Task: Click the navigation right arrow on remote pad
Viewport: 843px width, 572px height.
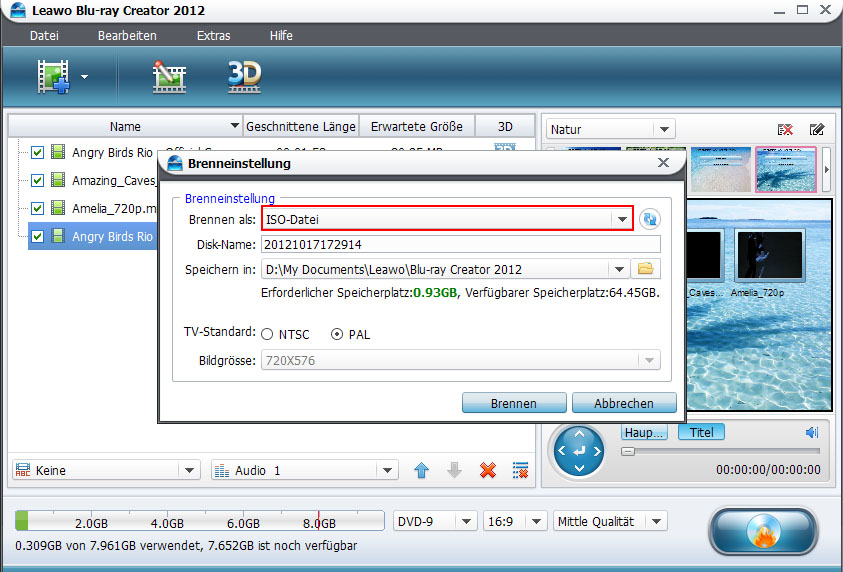Action: [597, 451]
